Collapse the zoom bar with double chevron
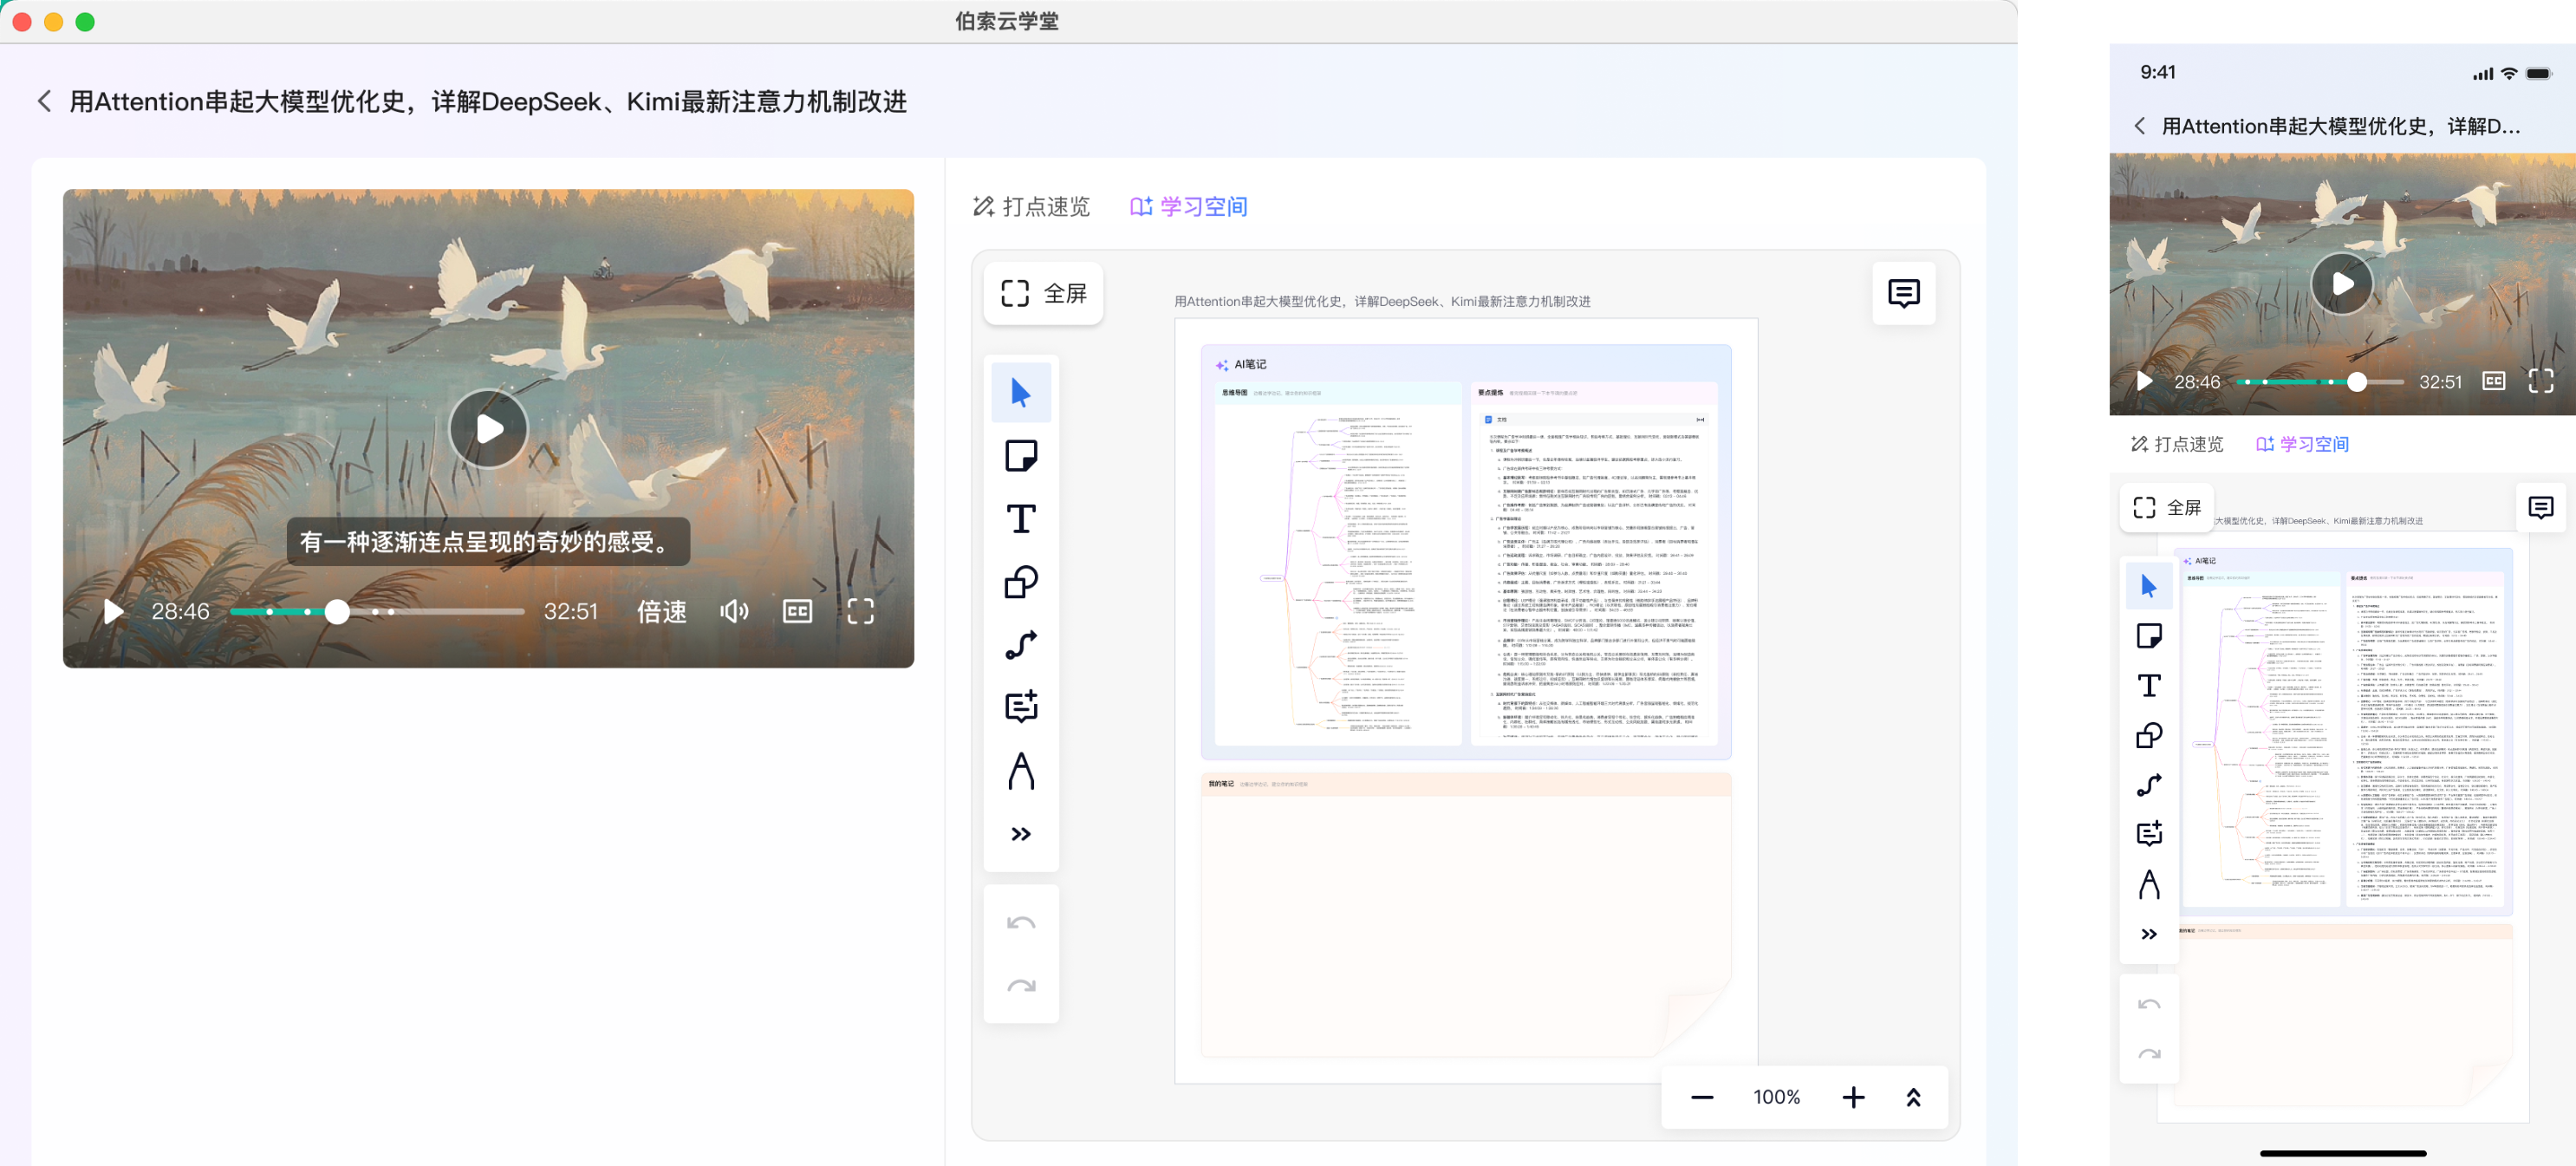This screenshot has height=1166, width=2576. 1913,1097
